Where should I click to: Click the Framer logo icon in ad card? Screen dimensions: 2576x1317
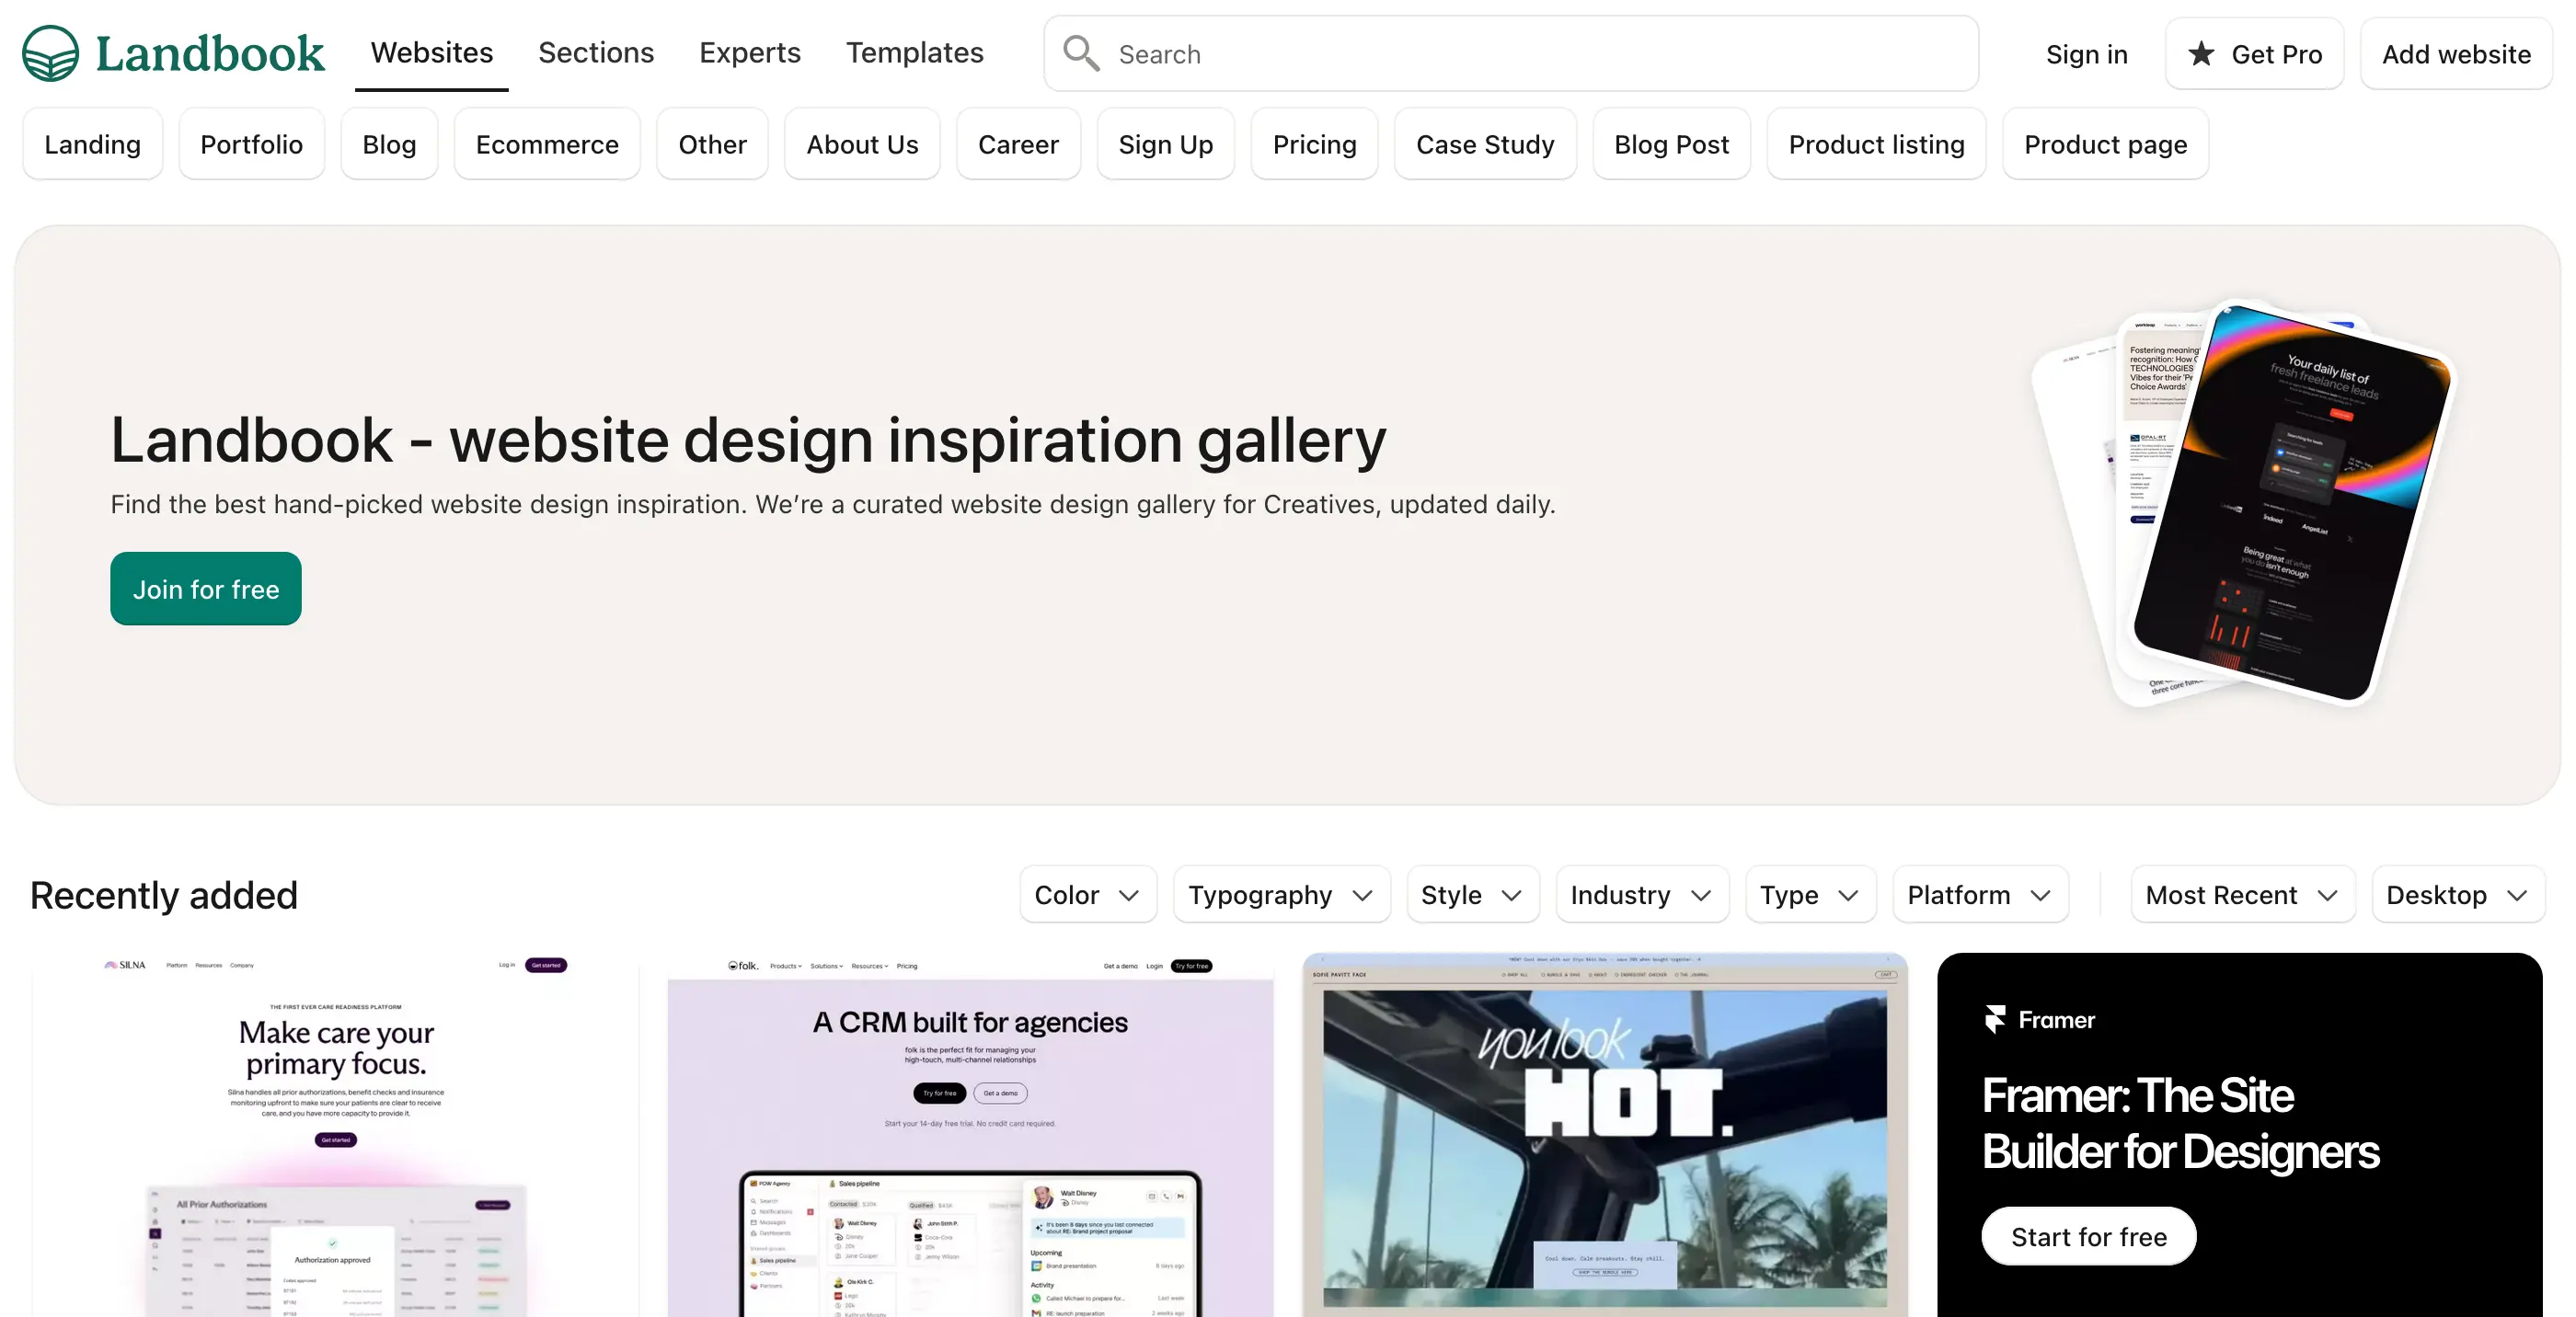[x=1995, y=1019]
